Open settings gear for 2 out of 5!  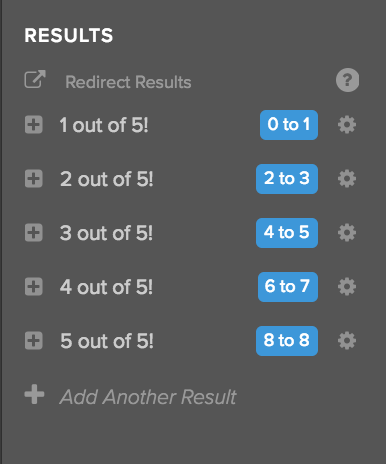[347, 179]
